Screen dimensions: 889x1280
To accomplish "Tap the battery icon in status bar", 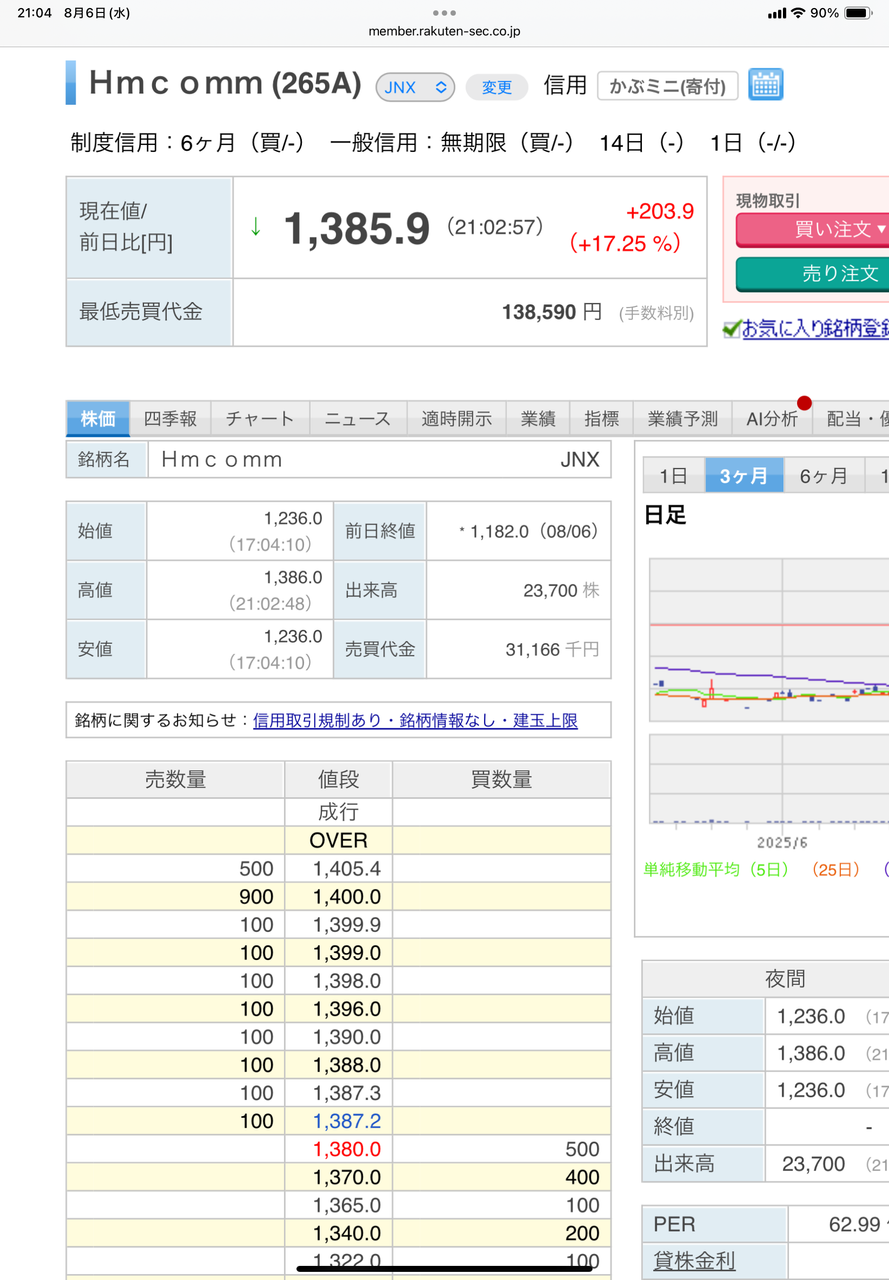I will pyautogui.click(x=858, y=13).
